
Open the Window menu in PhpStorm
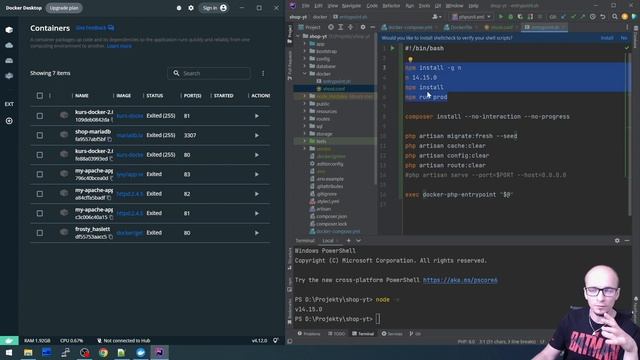[454, 6]
